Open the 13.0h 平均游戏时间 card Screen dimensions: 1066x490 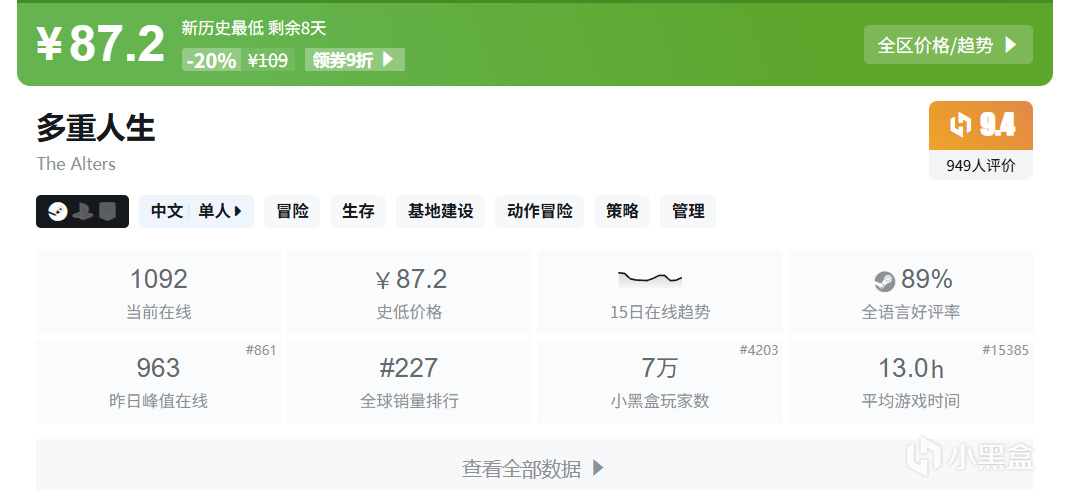tap(911, 381)
